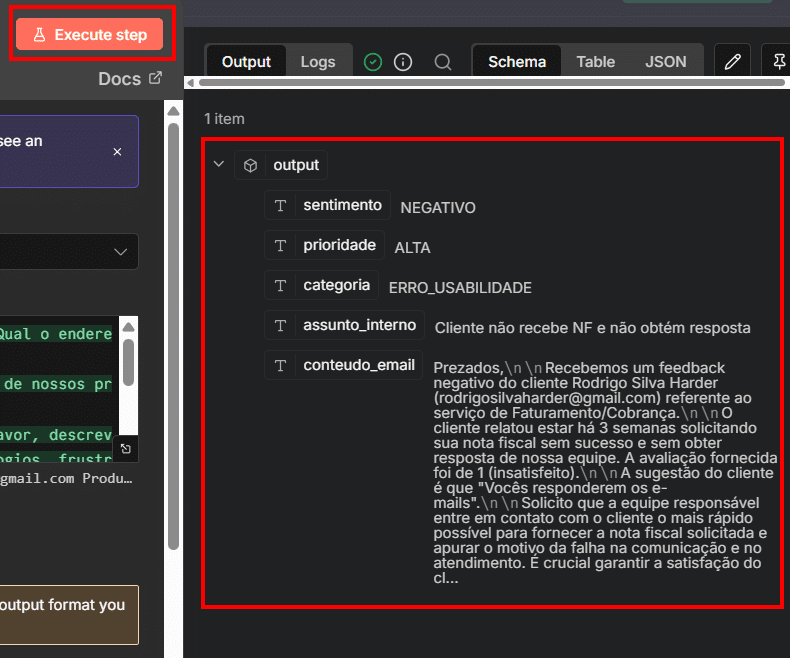The image size is (790, 658).
Task: Click the conteudo_email body text
Action: tap(605, 473)
